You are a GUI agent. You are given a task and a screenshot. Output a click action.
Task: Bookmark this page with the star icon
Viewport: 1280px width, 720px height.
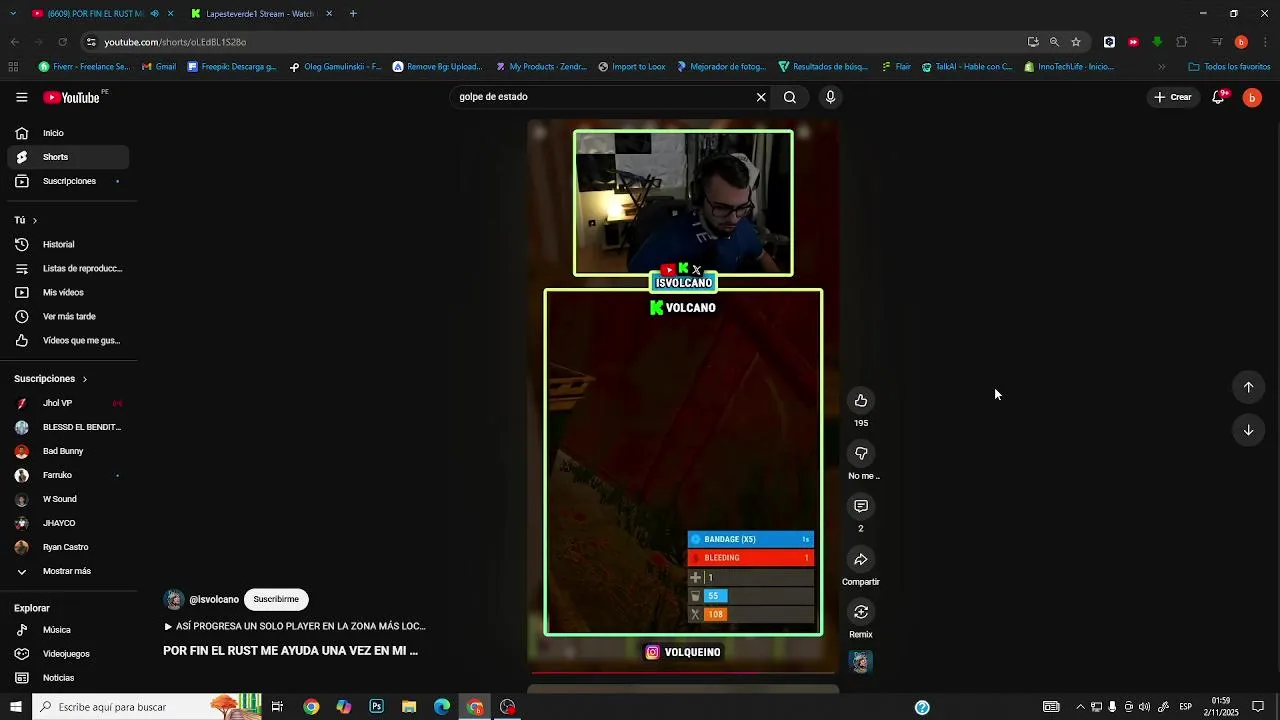click(x=1076, y=42)
